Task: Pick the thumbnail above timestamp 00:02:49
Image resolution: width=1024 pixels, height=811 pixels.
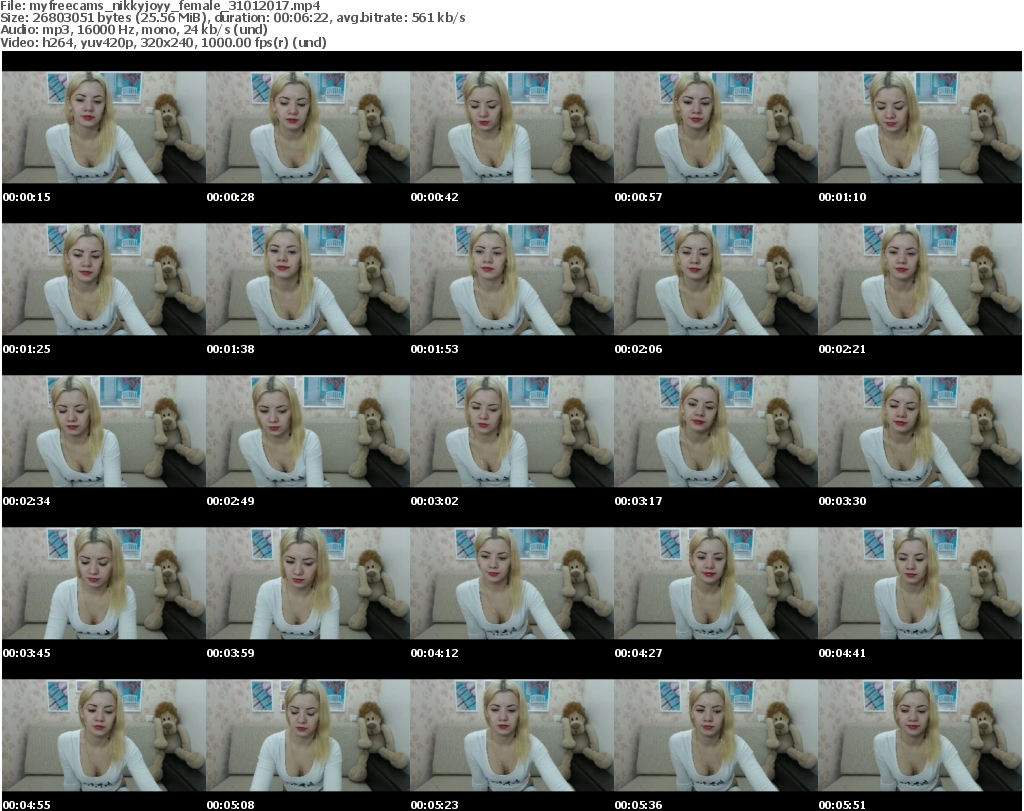Action: (x=308, y=432)
